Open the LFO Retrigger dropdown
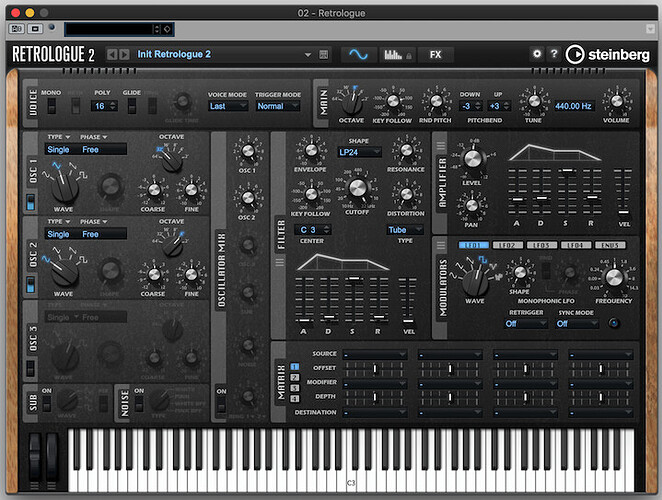 [526, 323]
